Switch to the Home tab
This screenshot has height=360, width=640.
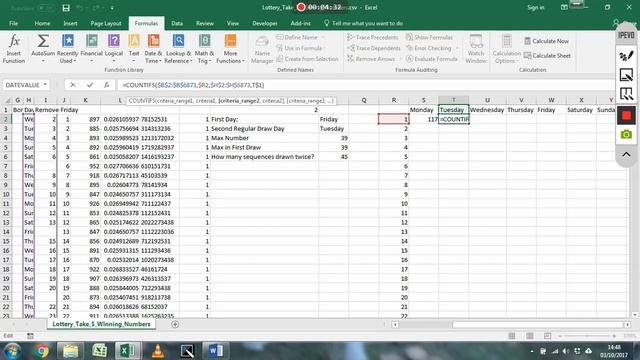(x=42, y=23)
